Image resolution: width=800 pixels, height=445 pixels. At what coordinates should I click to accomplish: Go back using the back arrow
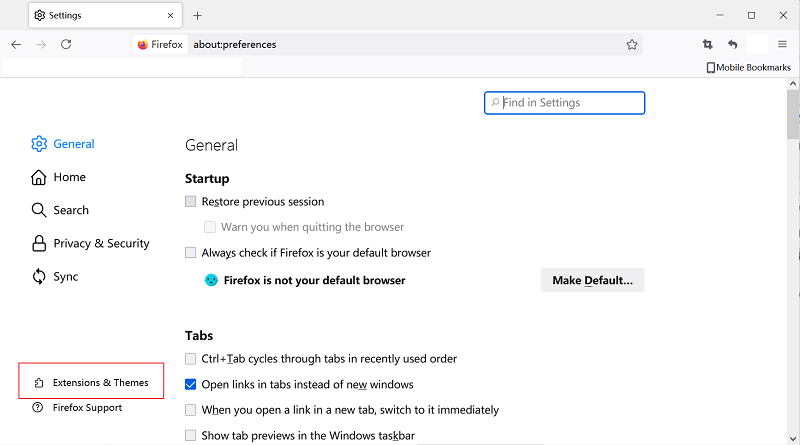coord(16,44)
